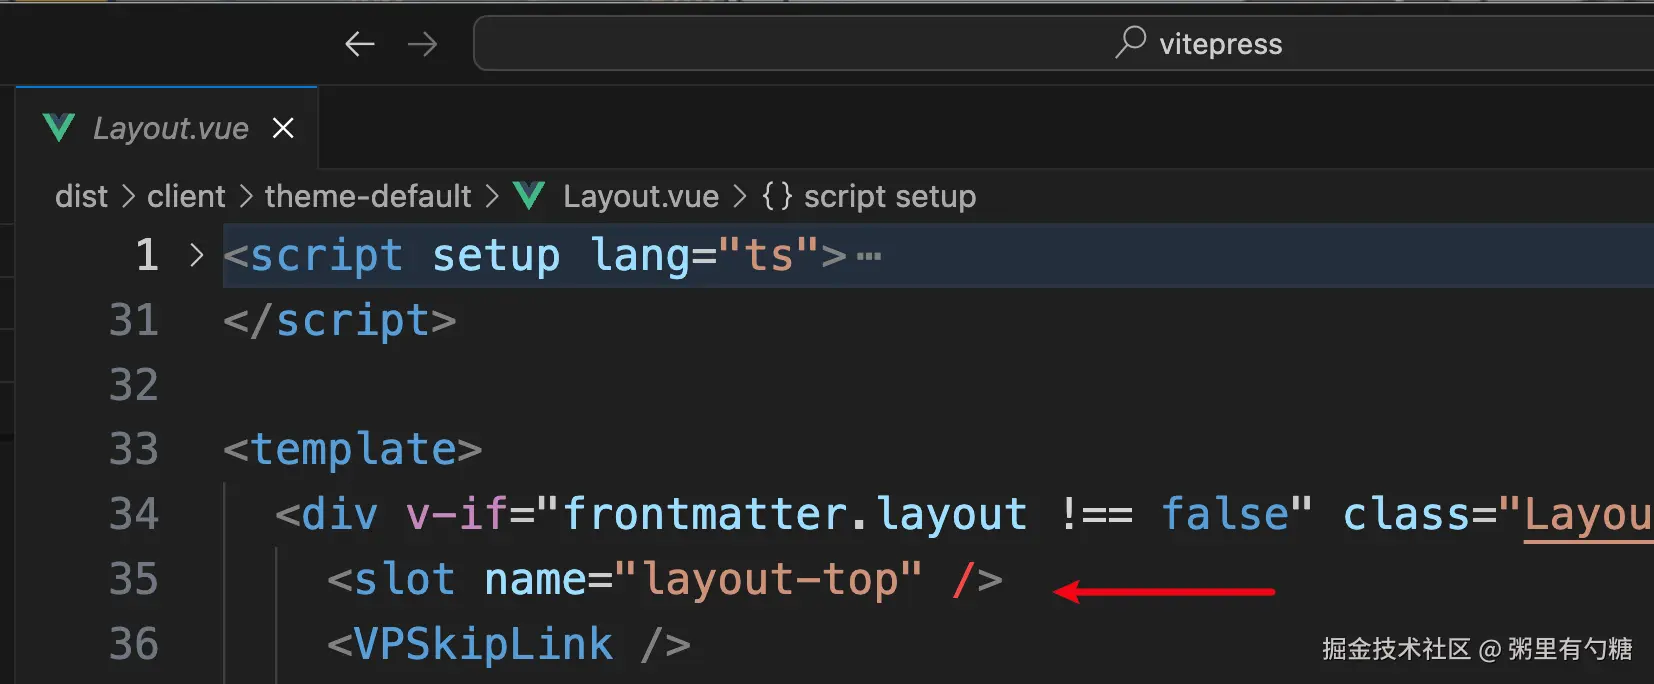Viewport: 1654px width, 684px height.
Task: Click line number 35 in the gutter
Action: (134, 579)
